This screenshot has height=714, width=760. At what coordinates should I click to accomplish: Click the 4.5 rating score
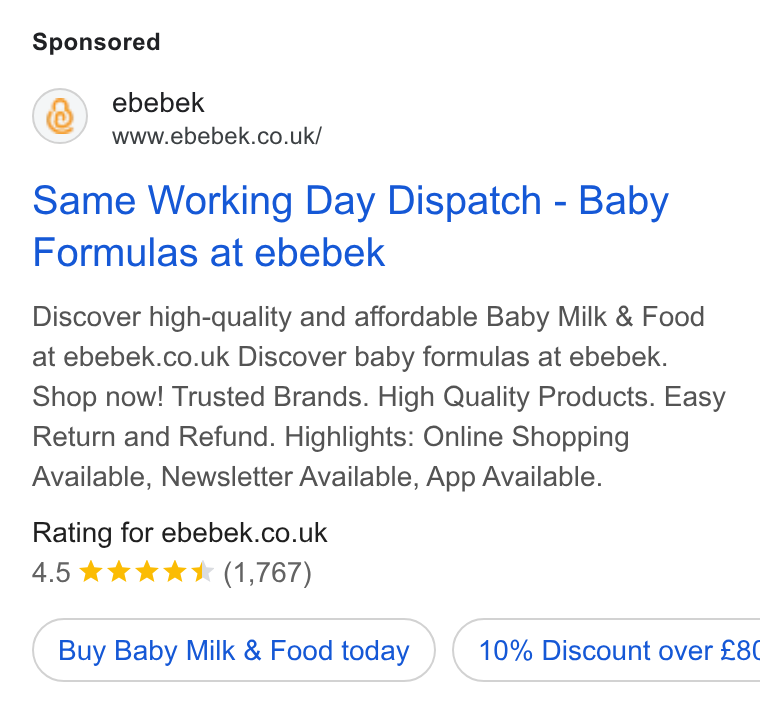click(x=51, y=572)
